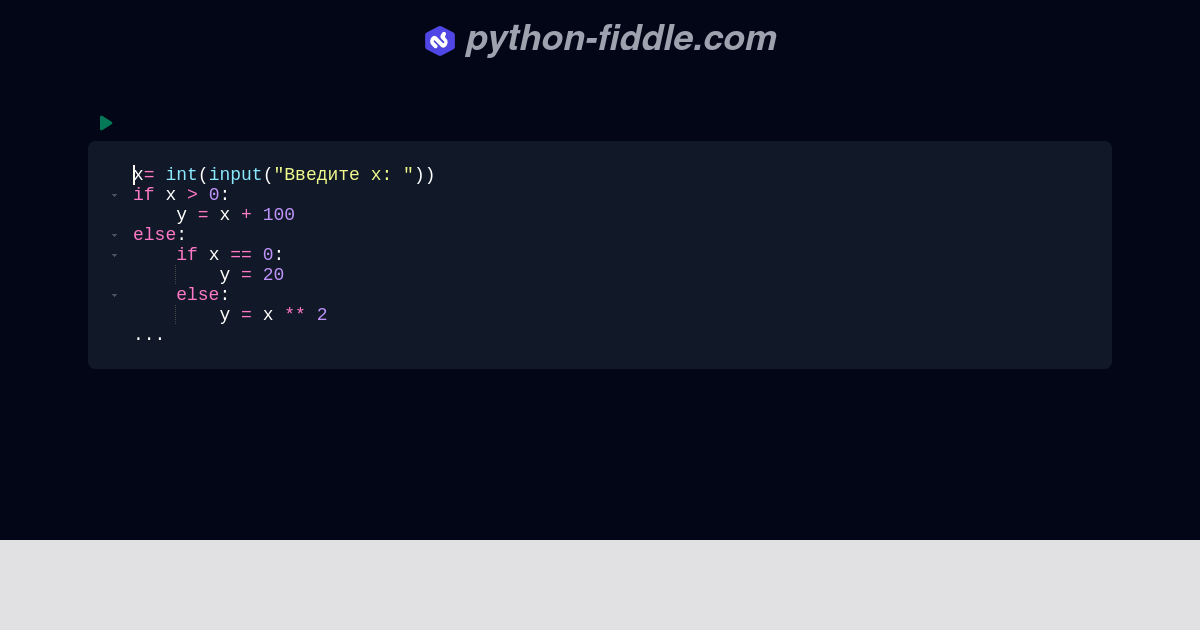
Task: Fold the outer else block using its gutter chevron
Action: [x=114, y=235]
